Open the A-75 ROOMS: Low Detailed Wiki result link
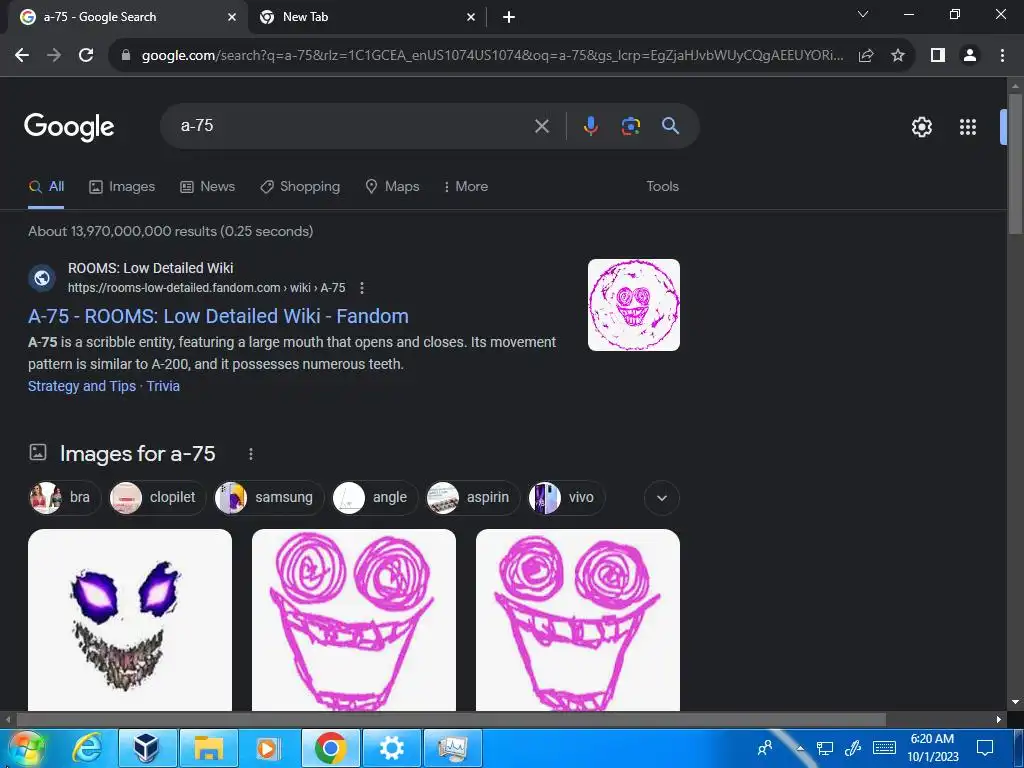 click(218, 316)
